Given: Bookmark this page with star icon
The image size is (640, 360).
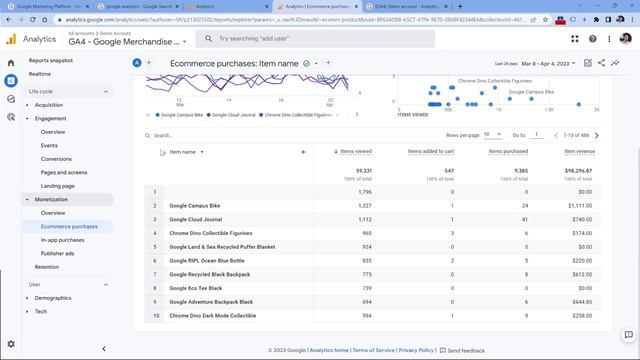Looking at the screenshot, I should (x=545, y=19).
